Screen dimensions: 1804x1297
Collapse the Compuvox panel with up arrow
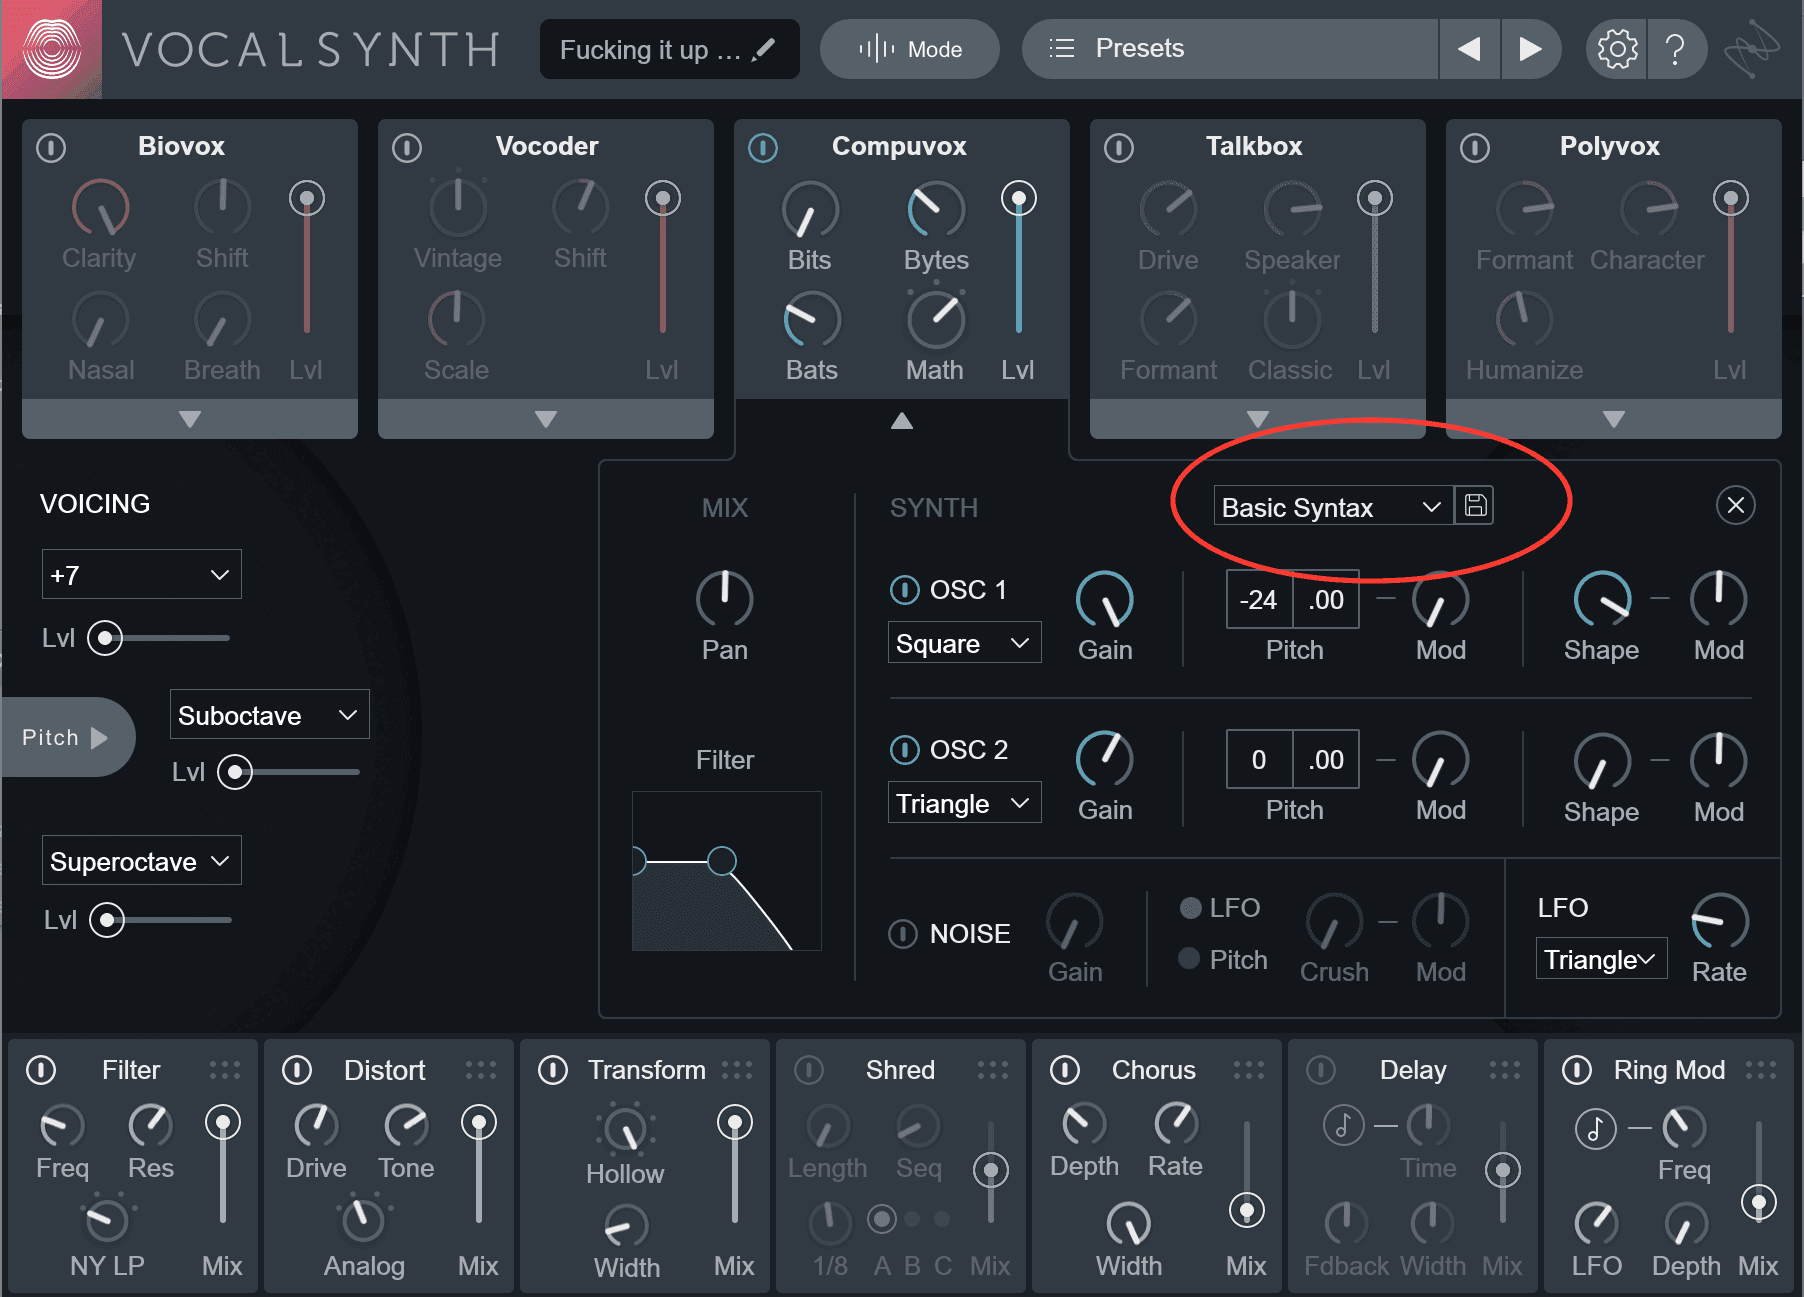pos(902,421)
